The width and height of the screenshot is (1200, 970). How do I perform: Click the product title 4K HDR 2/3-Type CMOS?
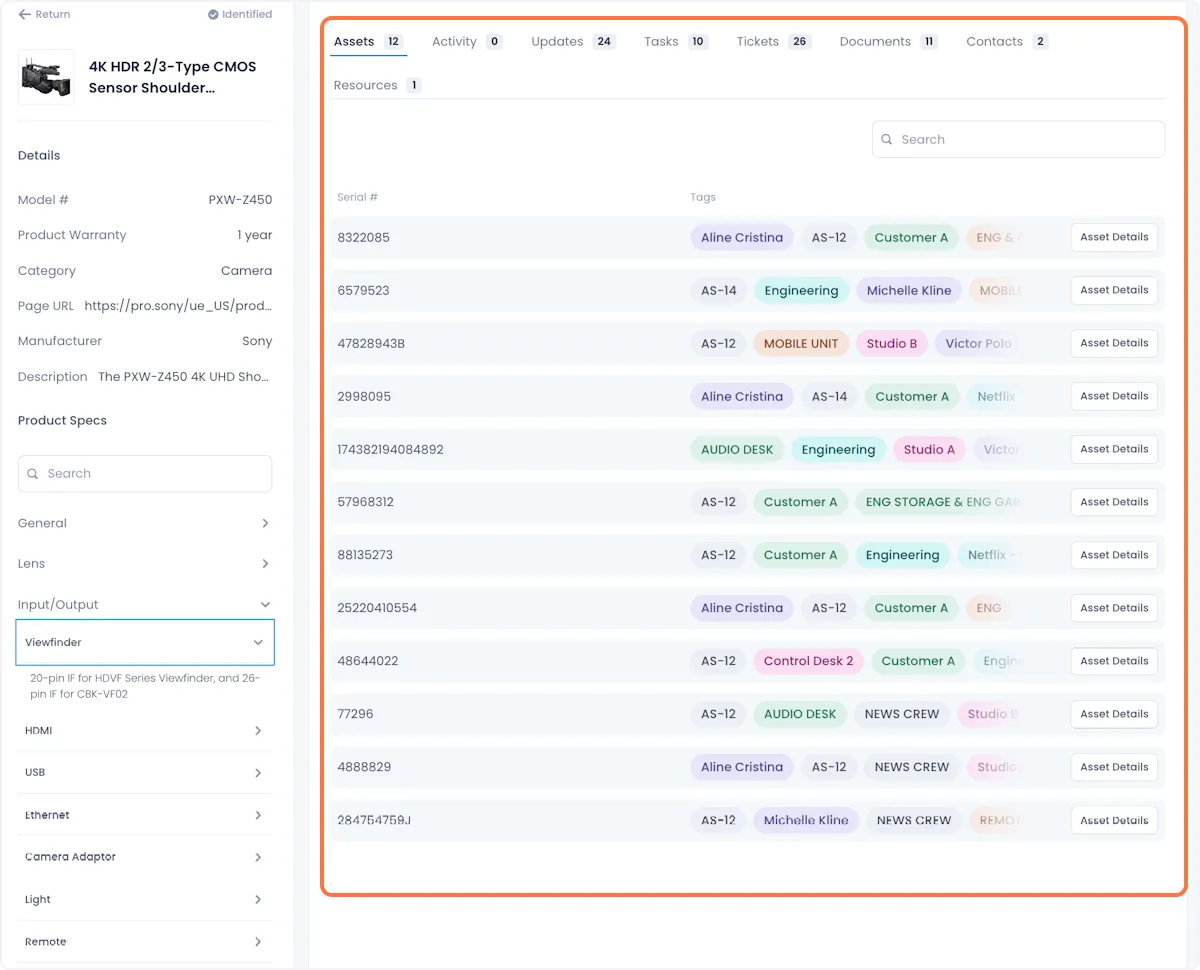point(173,77)
